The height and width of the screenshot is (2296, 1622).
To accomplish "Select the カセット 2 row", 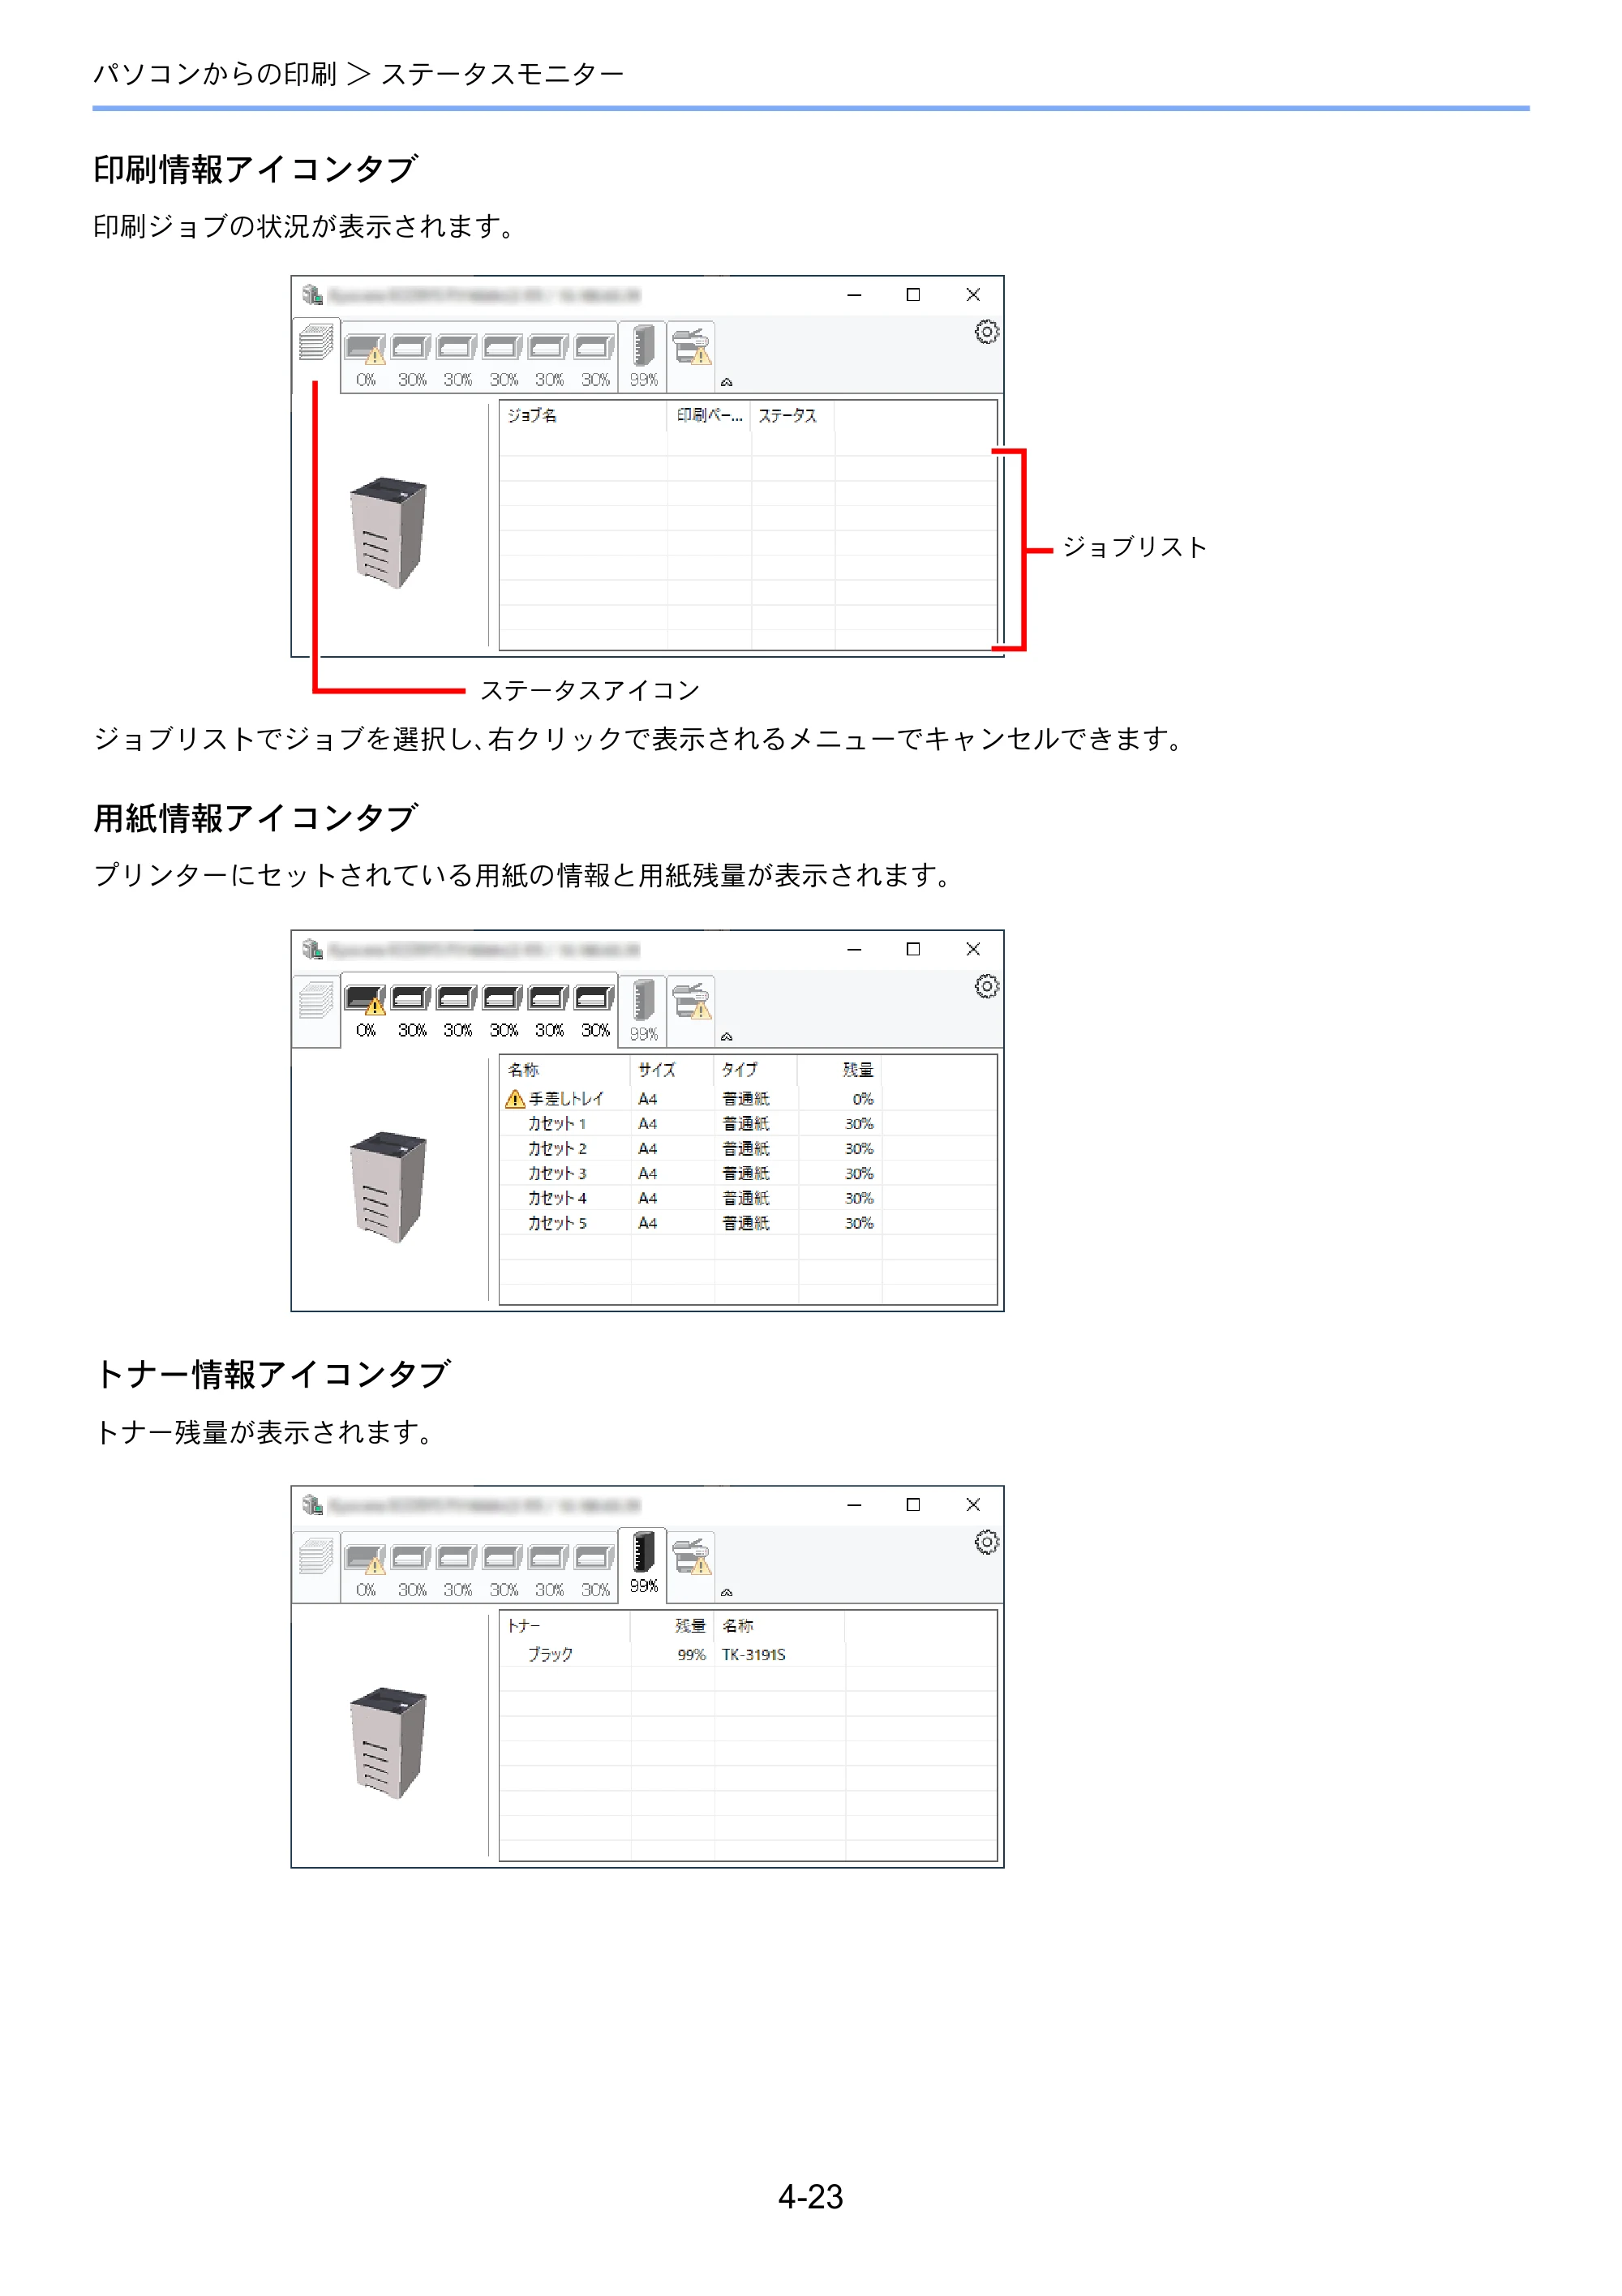I will 690,1149.
